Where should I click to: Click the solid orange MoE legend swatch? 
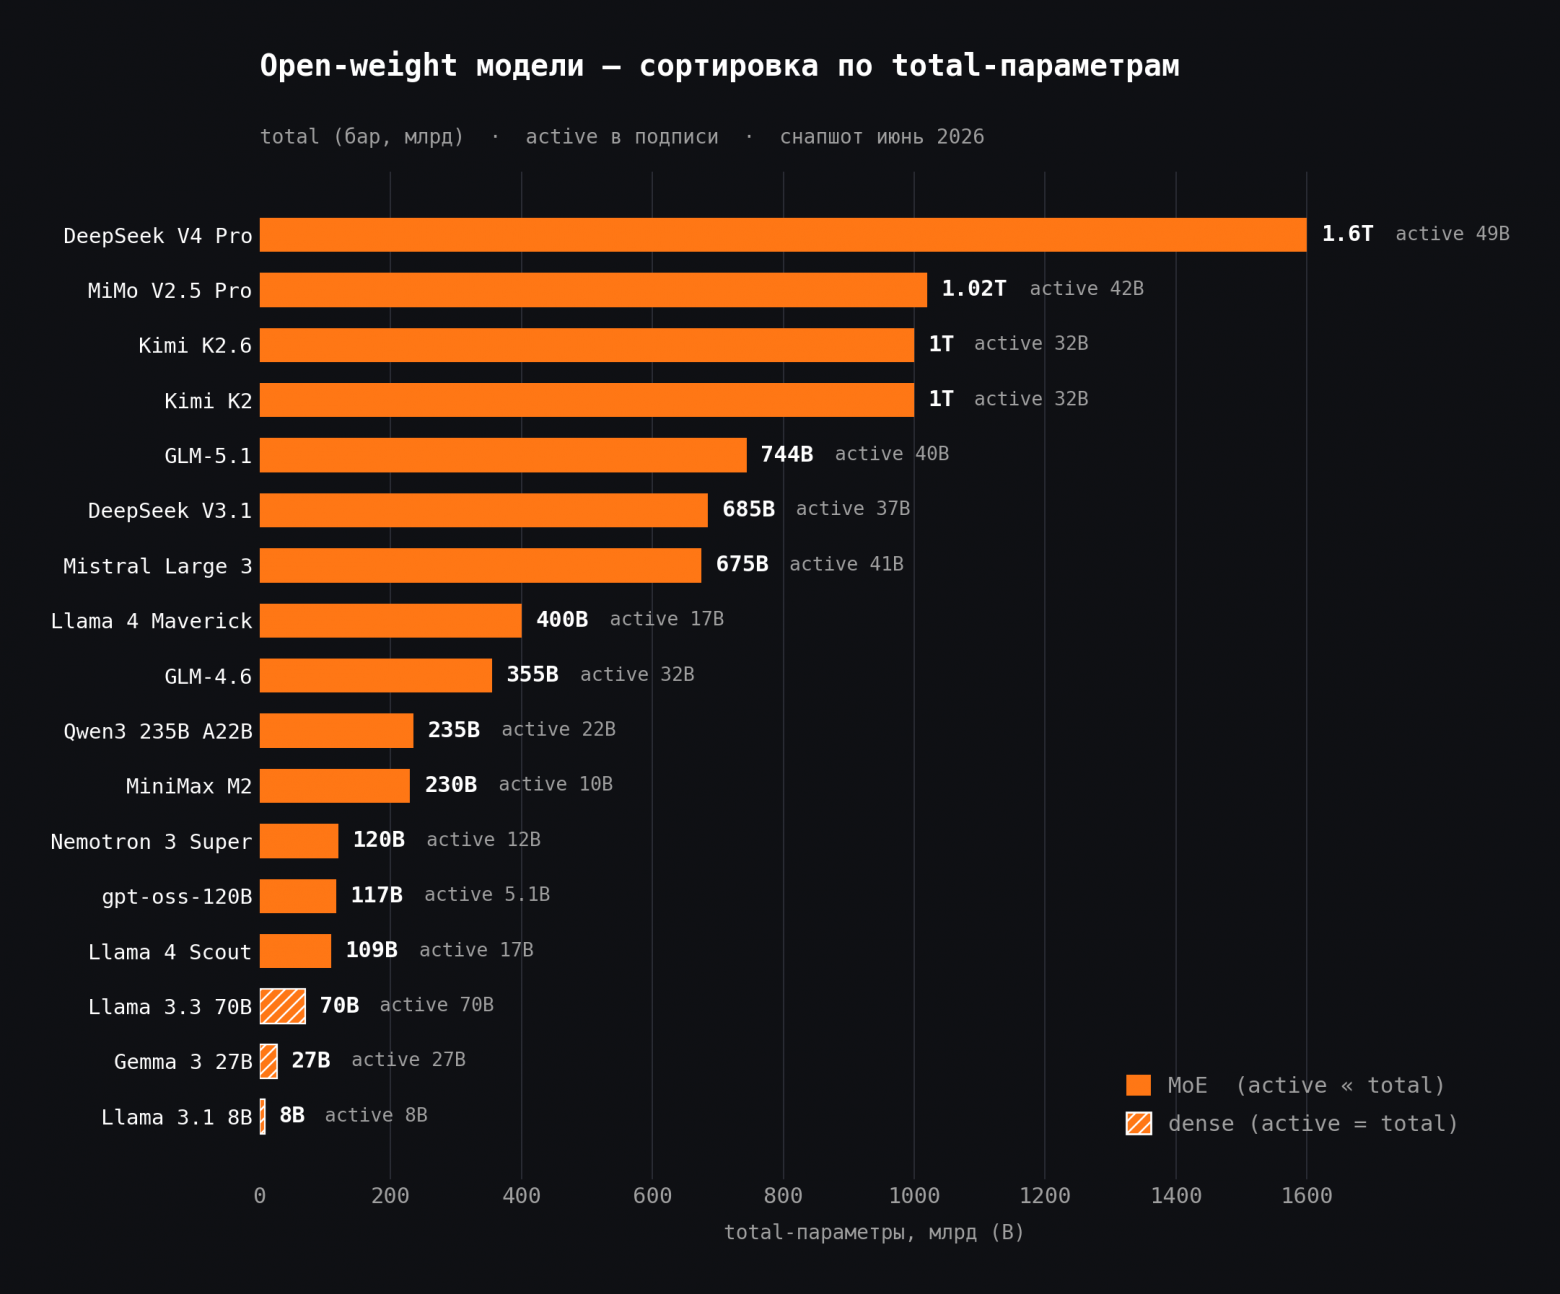point(1138,1085)
